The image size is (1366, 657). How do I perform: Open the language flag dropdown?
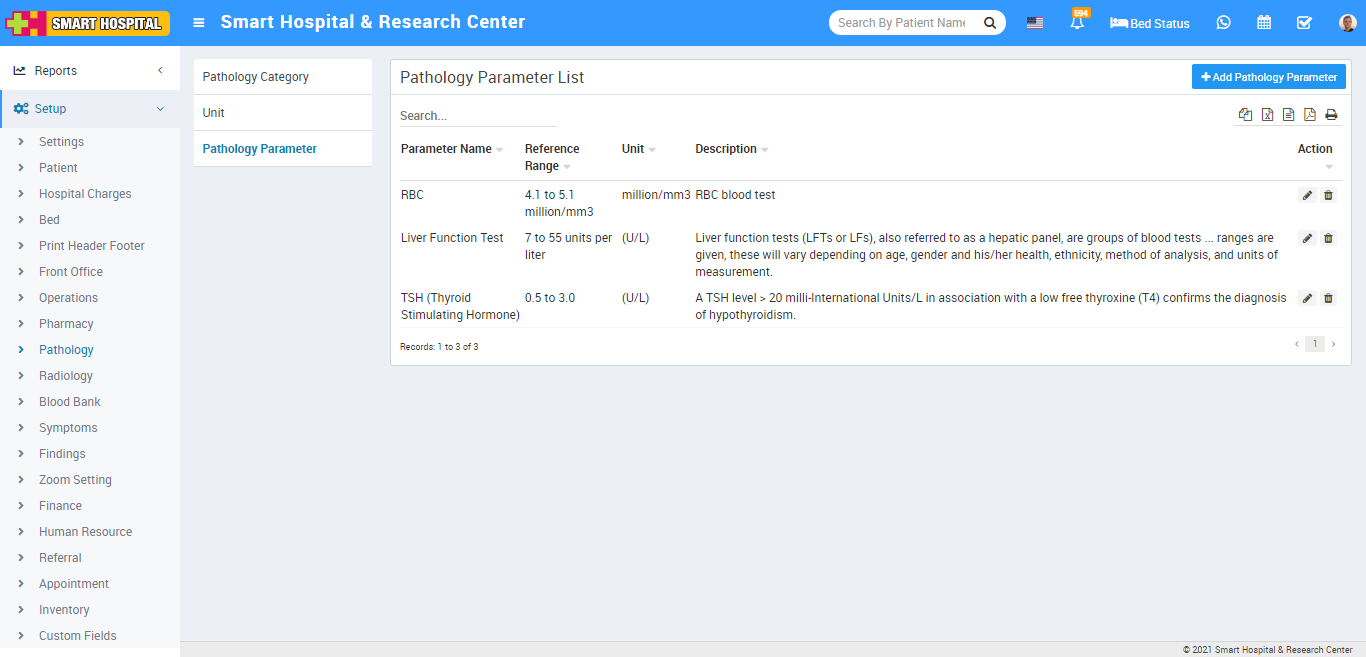1035,23
